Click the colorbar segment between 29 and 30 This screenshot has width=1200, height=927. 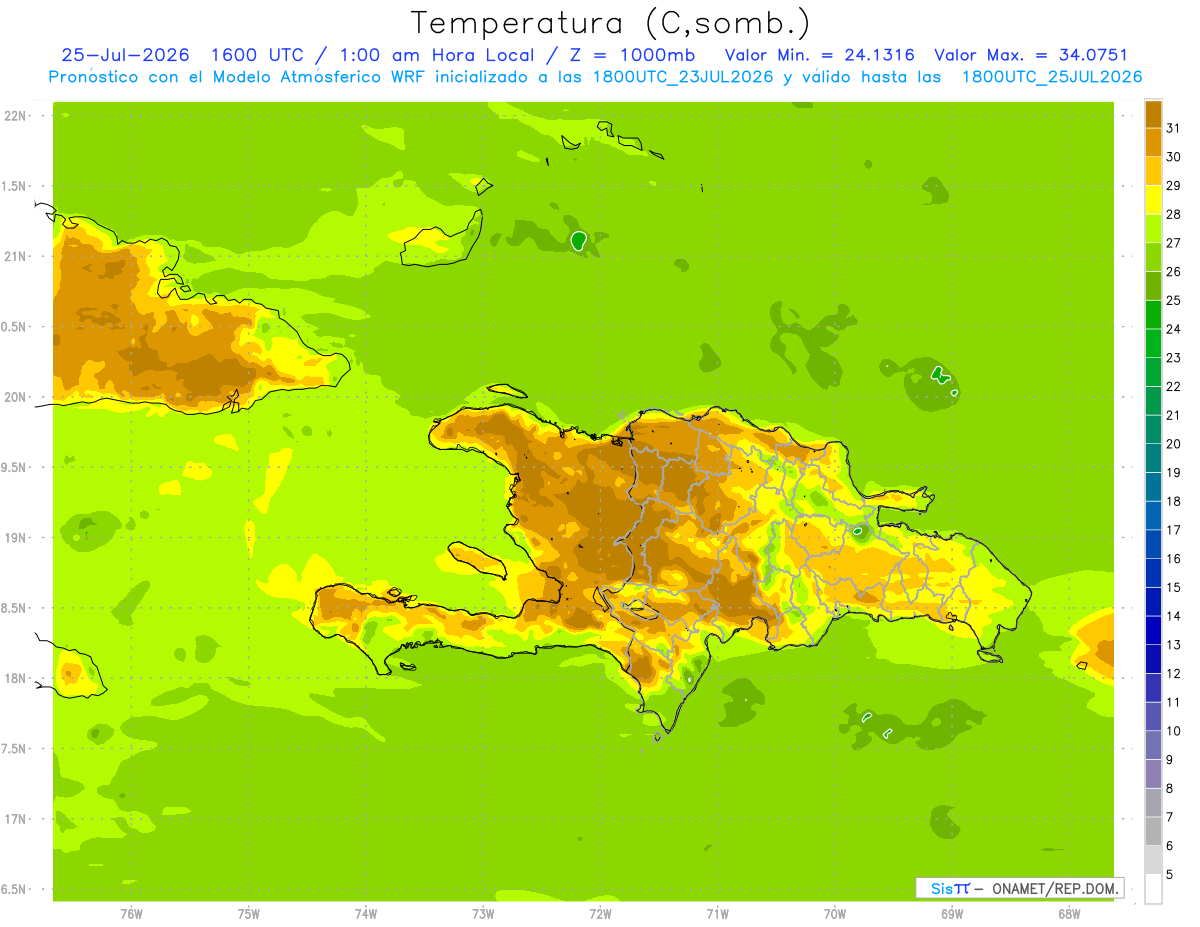pyautogui.click(x=1153, y=171)
